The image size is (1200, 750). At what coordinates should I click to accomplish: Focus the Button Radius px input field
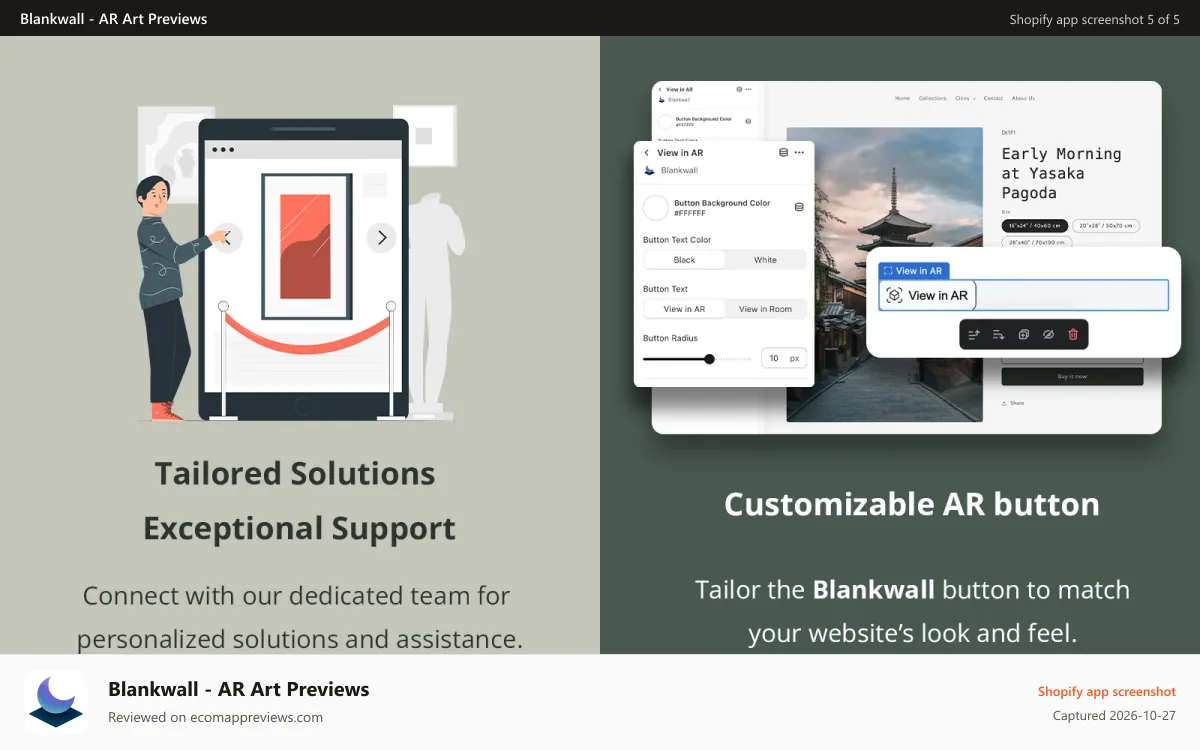click(784, 358)
